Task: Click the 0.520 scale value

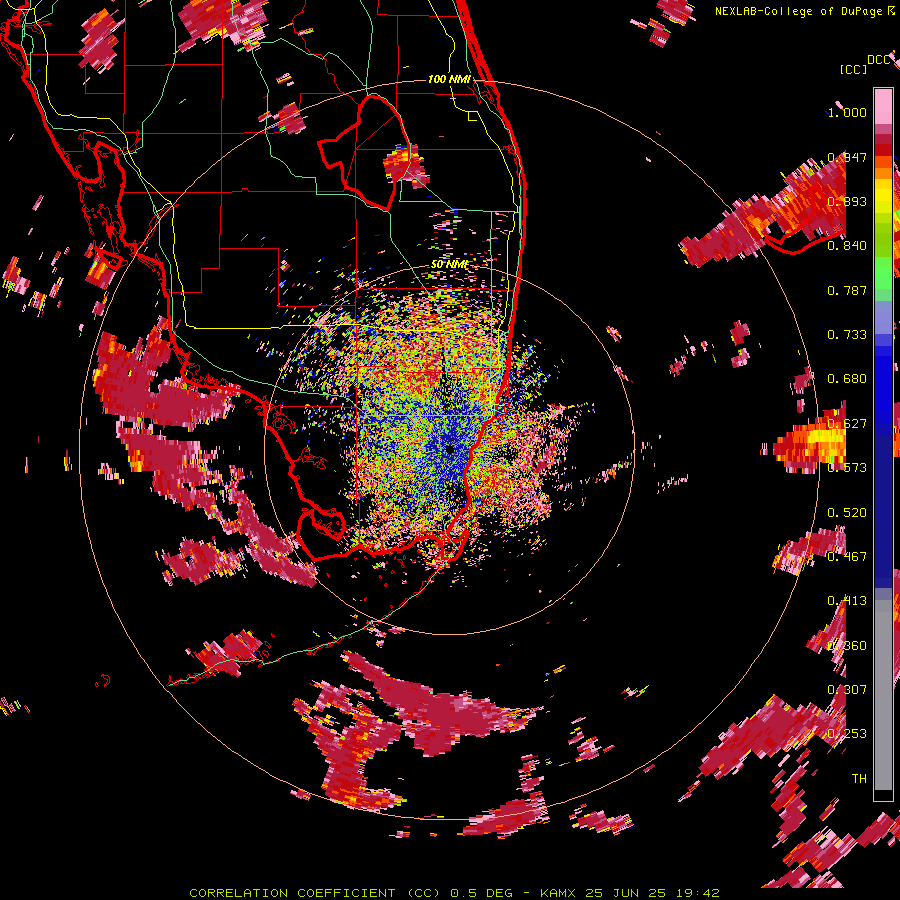Action: coord(847,512)
